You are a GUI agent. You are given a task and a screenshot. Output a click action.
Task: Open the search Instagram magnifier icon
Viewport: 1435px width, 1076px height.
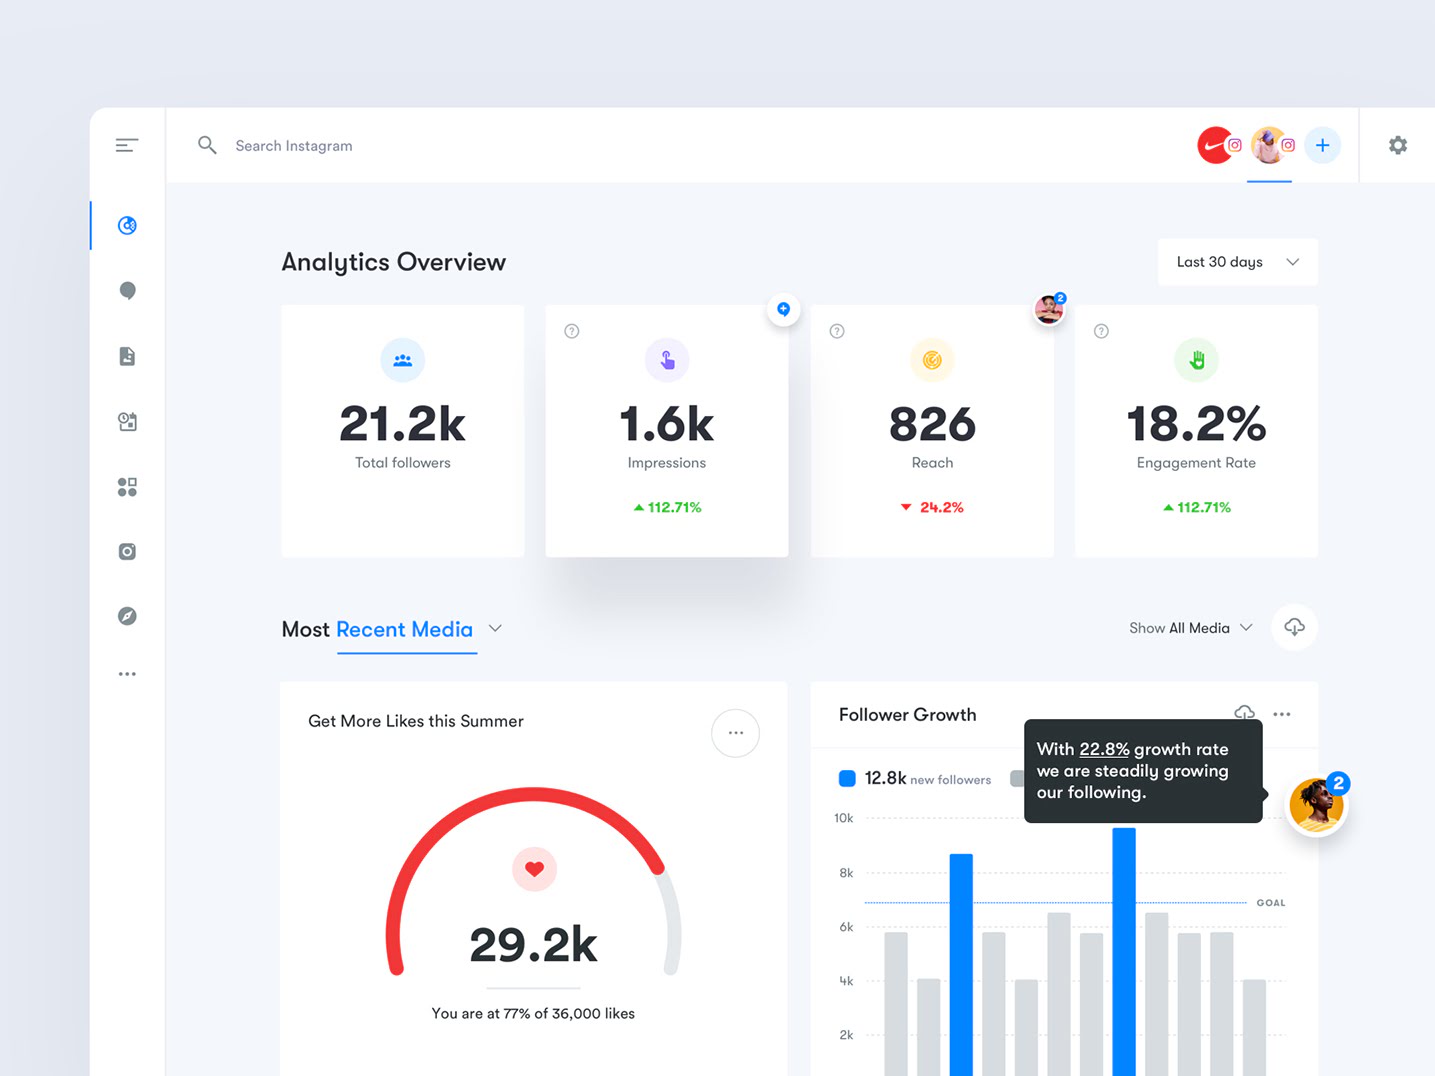point(207,145)
